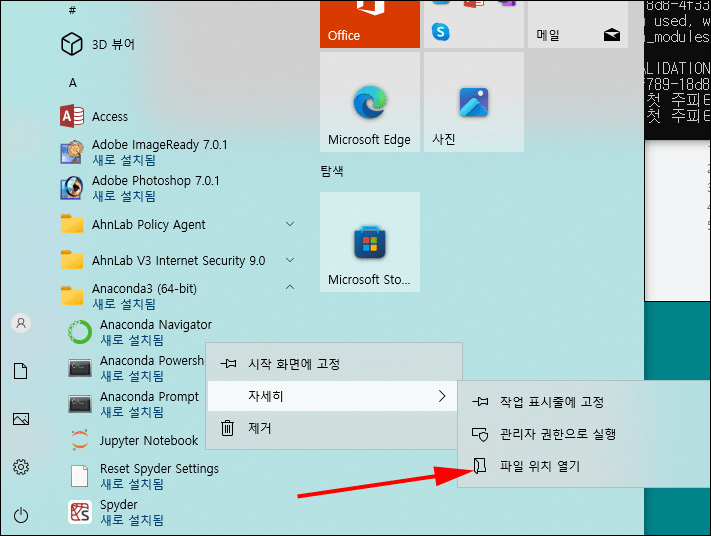Click the AhnLab V3 Internet Security folder icon
The width and height of the screenshot is (711, 536).
pyautogui.click(x=72, y=260)
